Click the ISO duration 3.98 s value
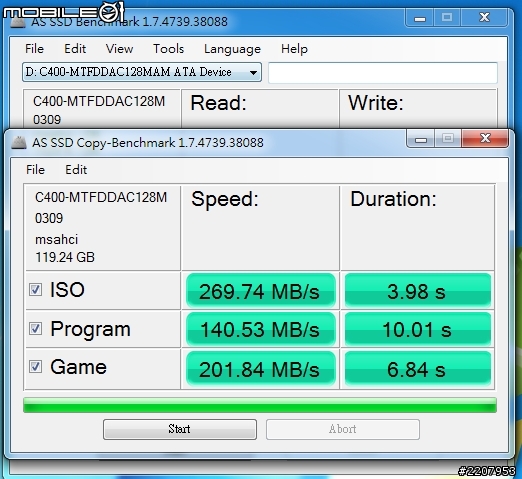This screenshot has width=522, height=479. click(417, 291)
